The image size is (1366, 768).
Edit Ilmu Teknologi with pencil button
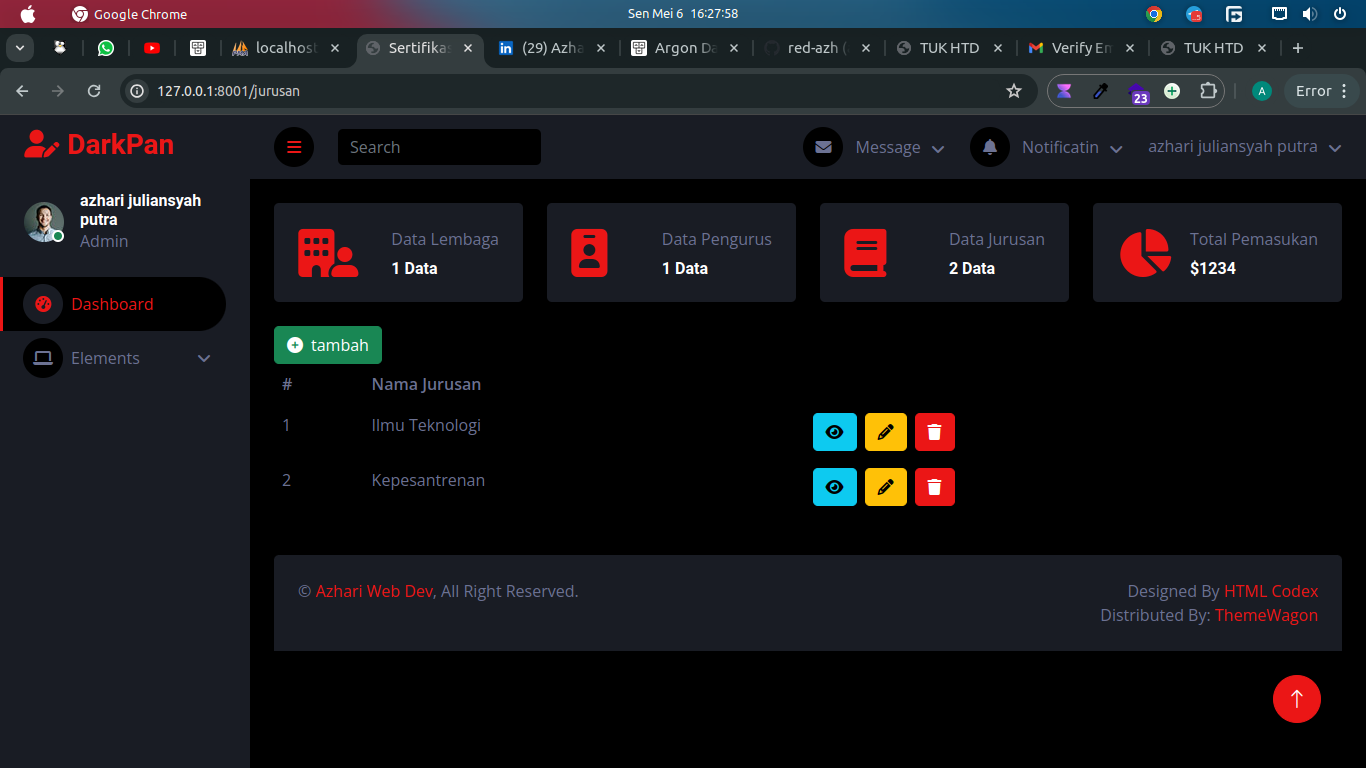pos(885,432)
